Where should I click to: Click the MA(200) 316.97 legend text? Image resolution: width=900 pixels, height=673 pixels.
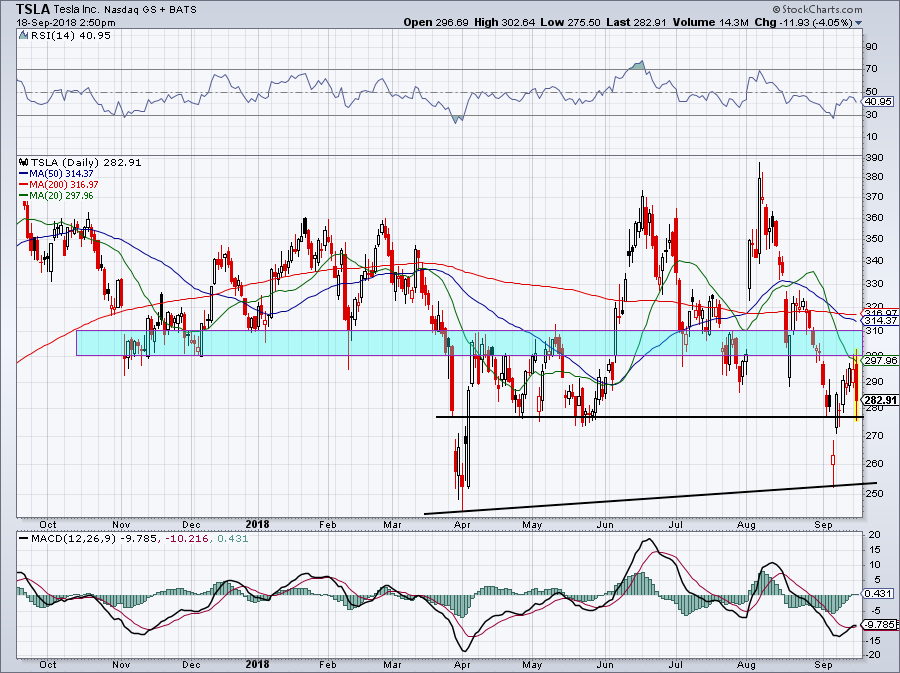tap(64, 185)
